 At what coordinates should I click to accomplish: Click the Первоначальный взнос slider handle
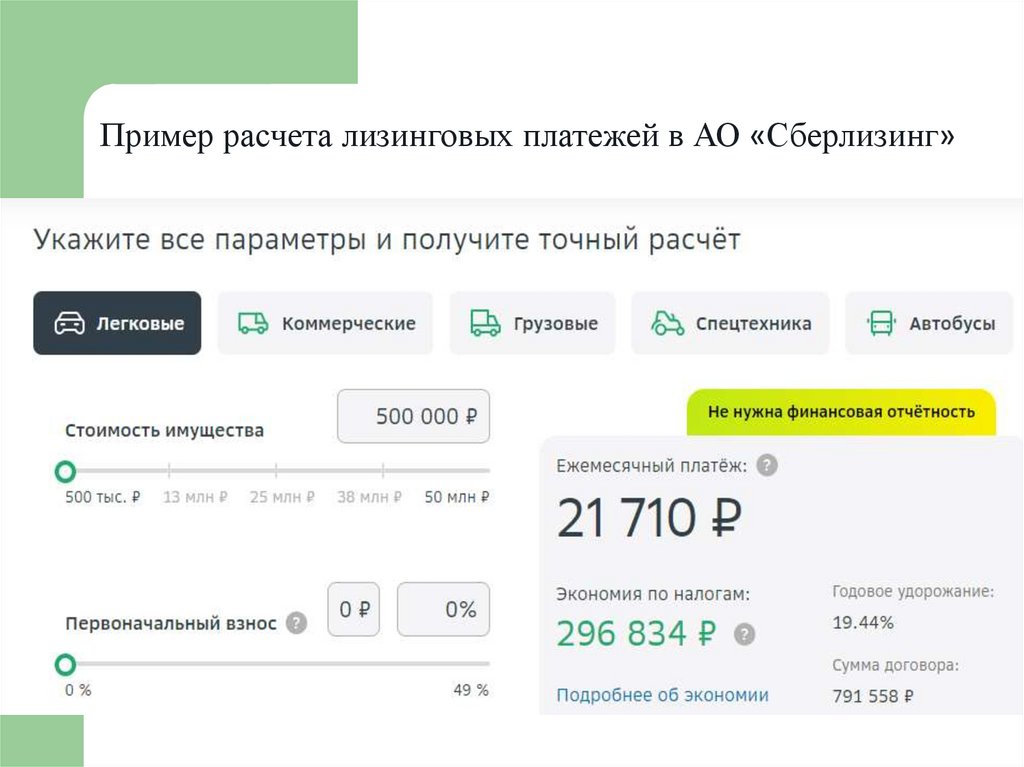[x=65, y=664]
